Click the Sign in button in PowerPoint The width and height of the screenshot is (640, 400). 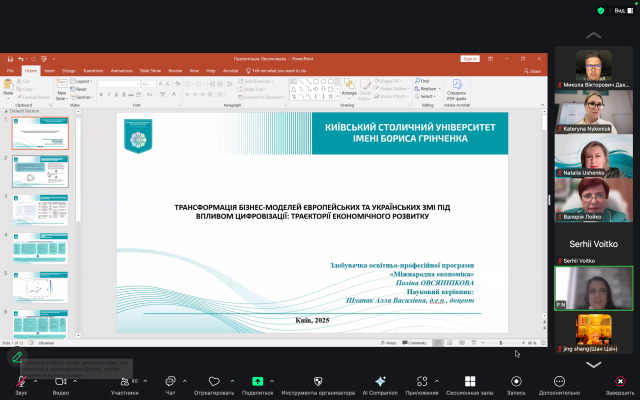[x=469, y=59]
